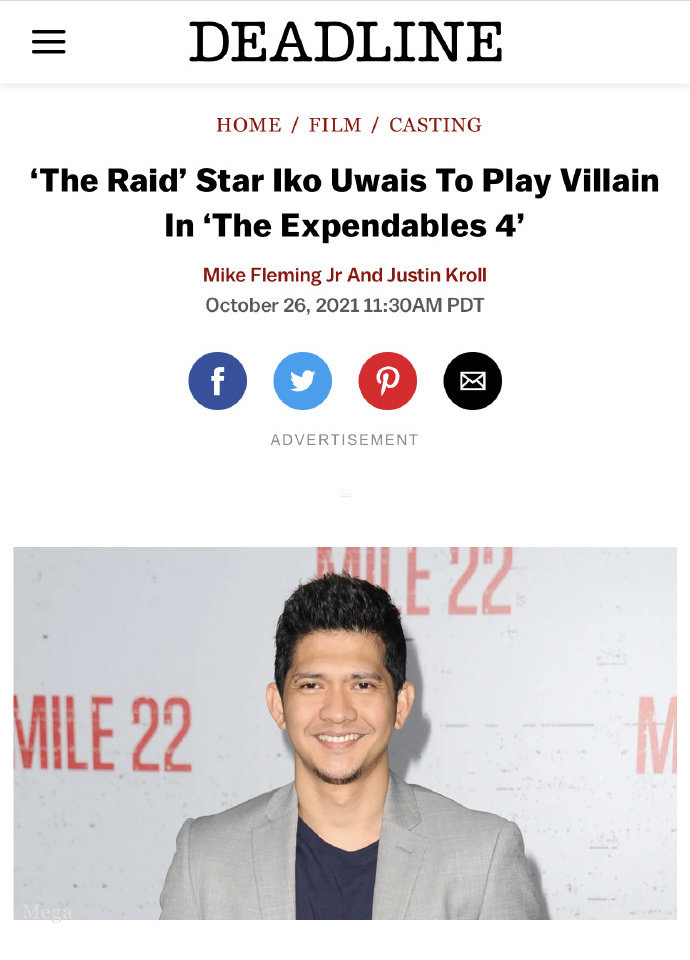View author Mike Fleming Jr's page
This screenshot has width=690, height=960.
tap(272, 275)
